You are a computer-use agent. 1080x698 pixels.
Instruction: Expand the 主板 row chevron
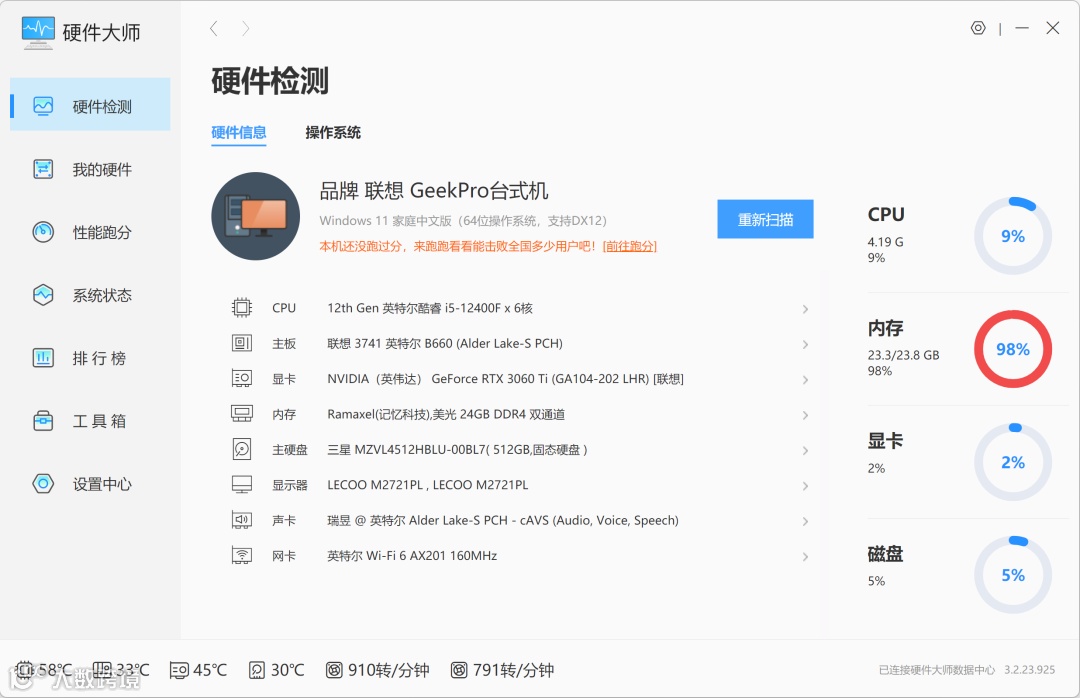pyautogui.click(x=805, y=344)
